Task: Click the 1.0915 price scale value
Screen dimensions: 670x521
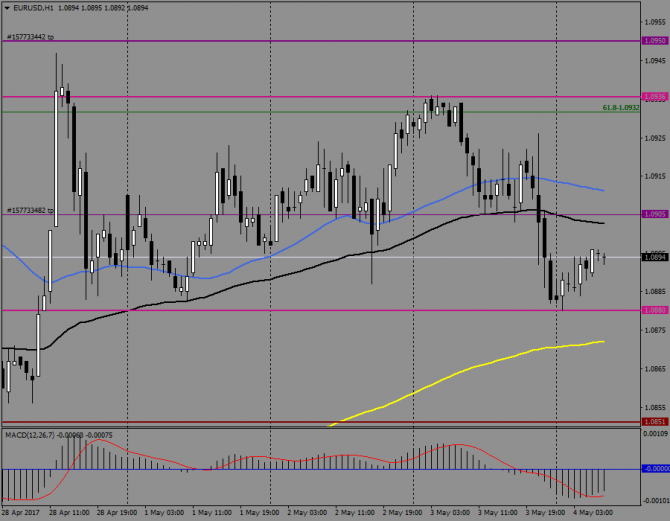Action: (655, 176)
